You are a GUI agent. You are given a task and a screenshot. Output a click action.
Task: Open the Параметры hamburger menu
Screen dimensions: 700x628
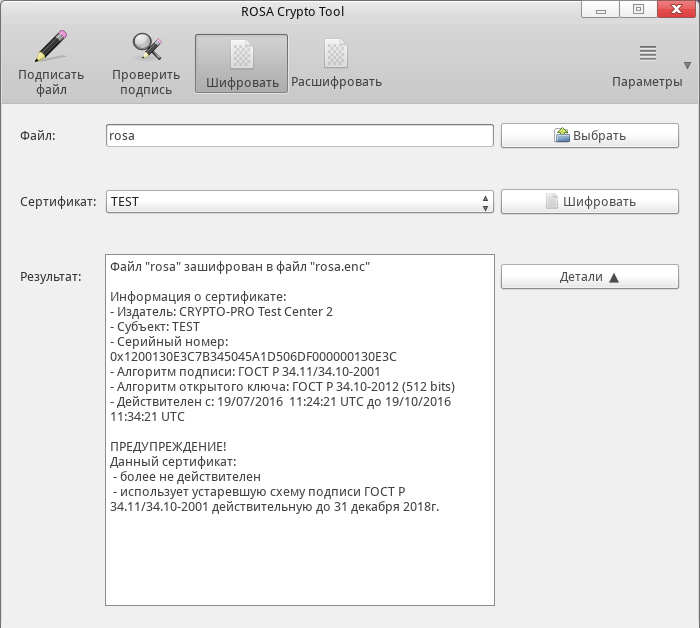coord(647,65)
